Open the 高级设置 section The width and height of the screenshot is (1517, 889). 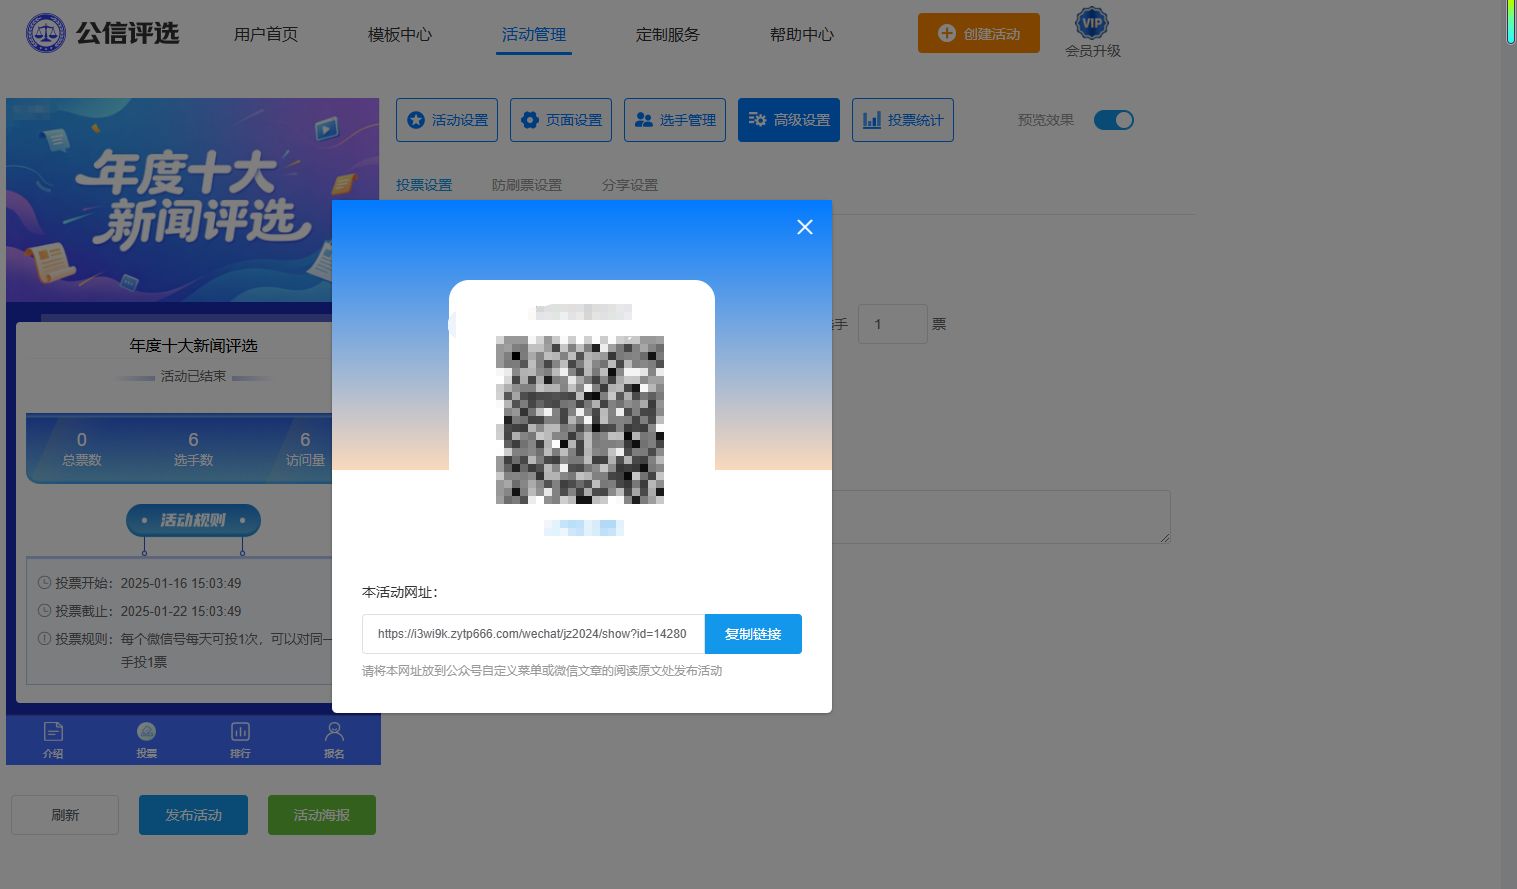click(789, 120)
